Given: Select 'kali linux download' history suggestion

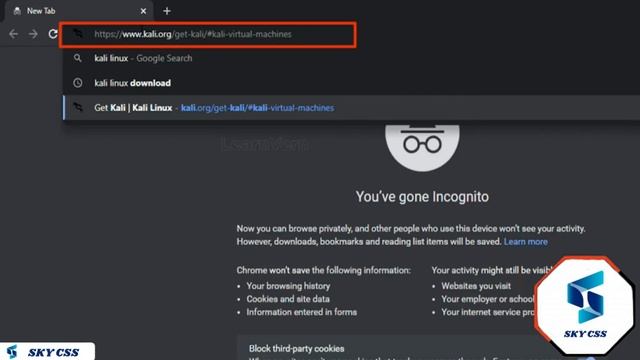Looking at the screenshot, I should click(x=351, y=83).
